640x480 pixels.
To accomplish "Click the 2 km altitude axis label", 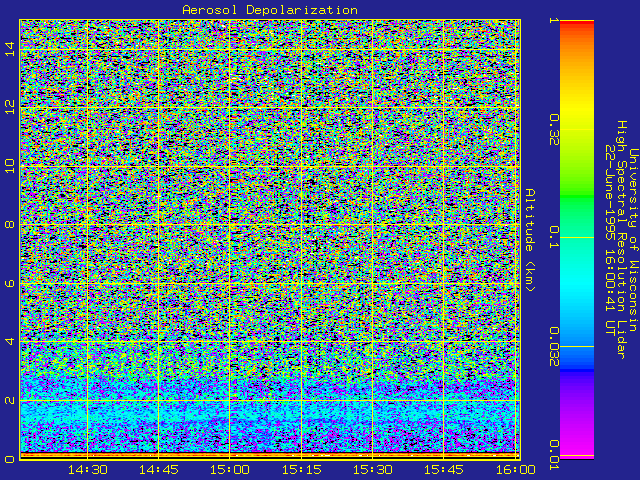I will coord(9,400).
